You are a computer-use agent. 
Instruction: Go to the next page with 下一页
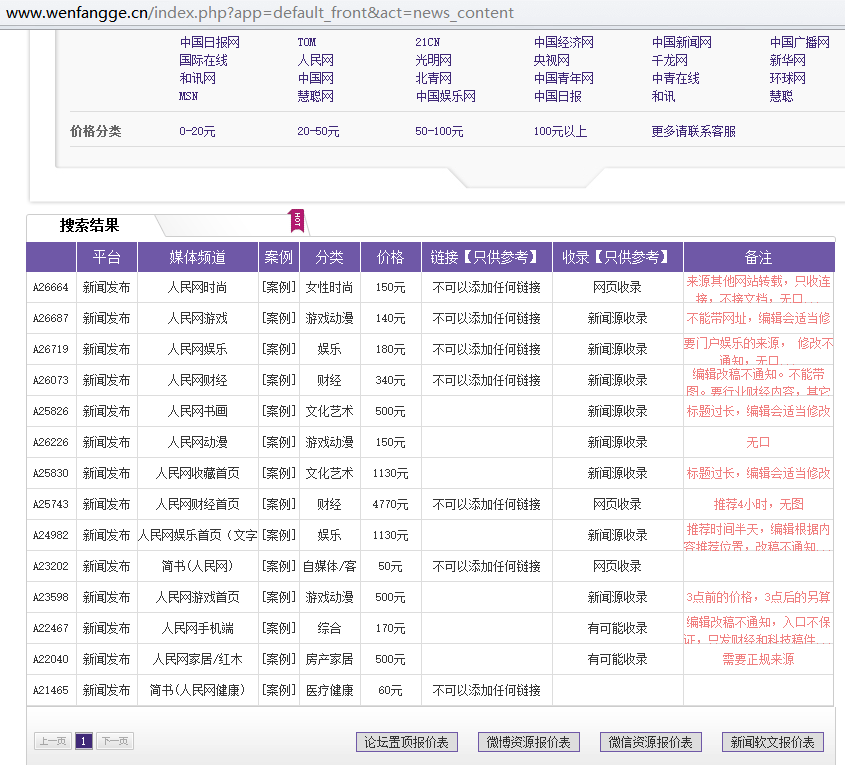click(115, 741)
